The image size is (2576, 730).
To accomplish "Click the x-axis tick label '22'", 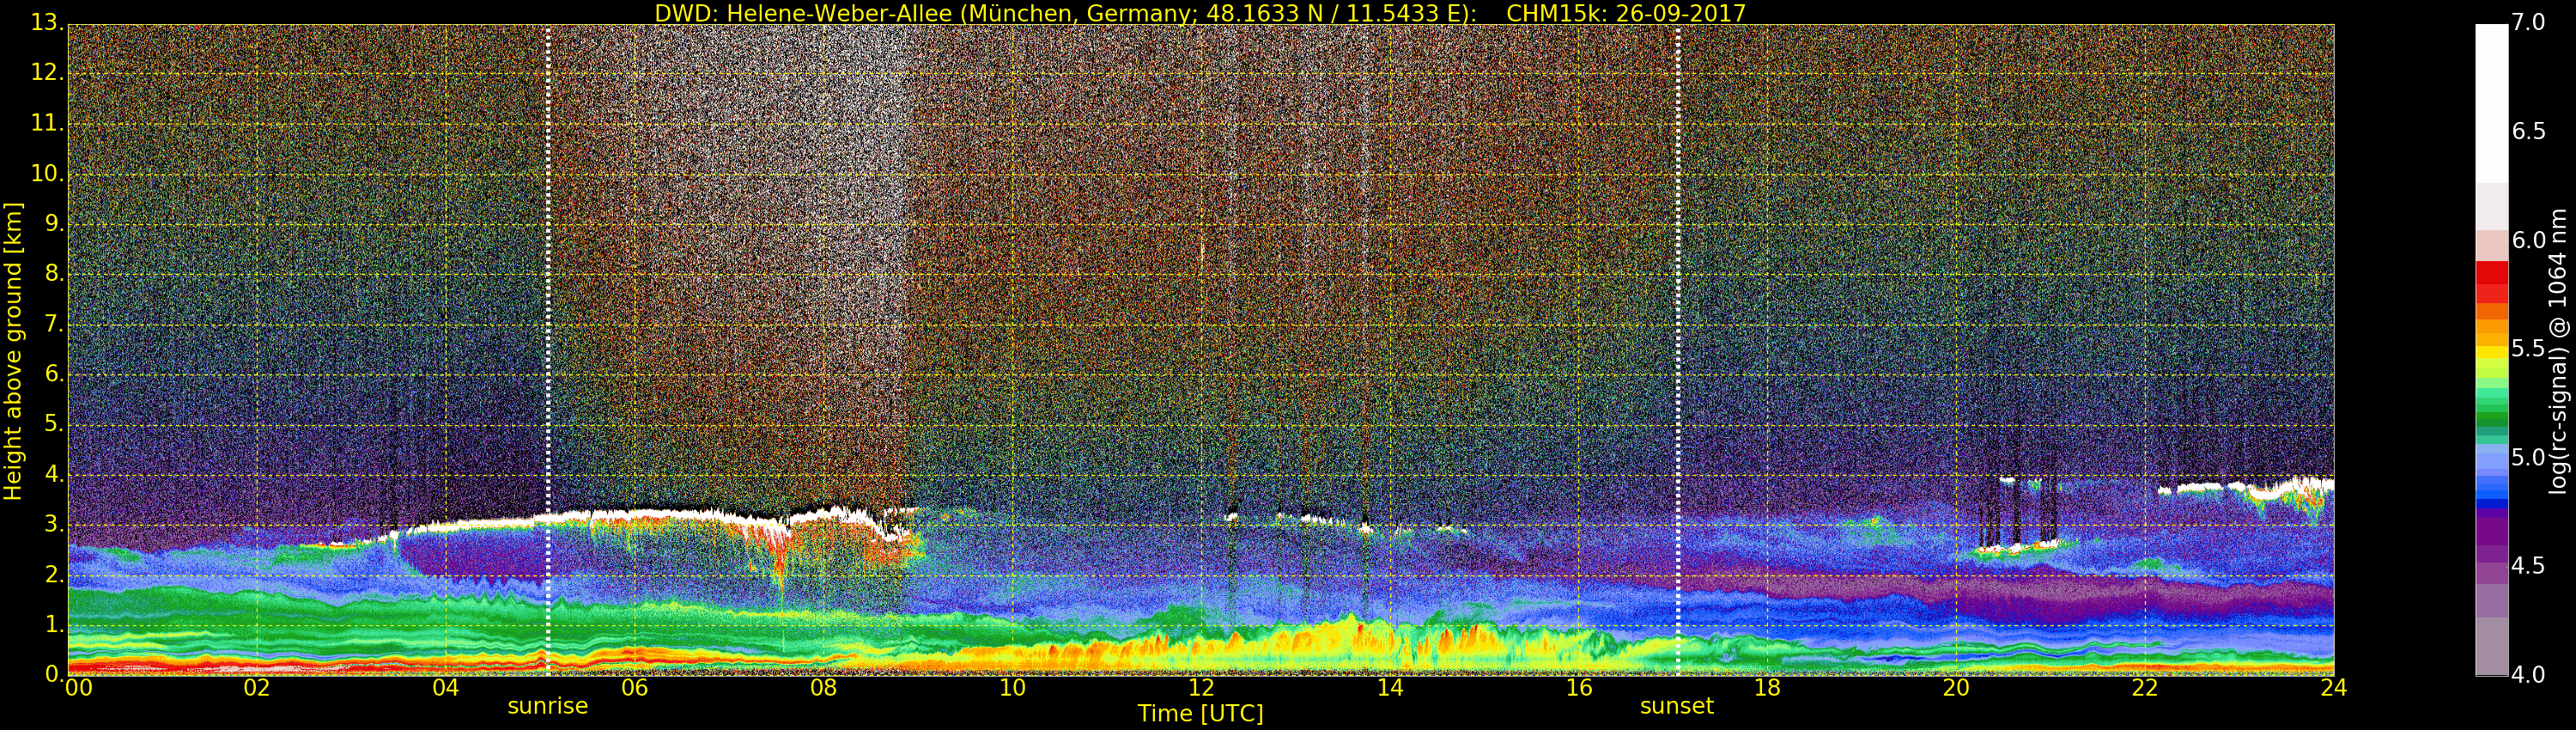I will [x=2145, y=687].
